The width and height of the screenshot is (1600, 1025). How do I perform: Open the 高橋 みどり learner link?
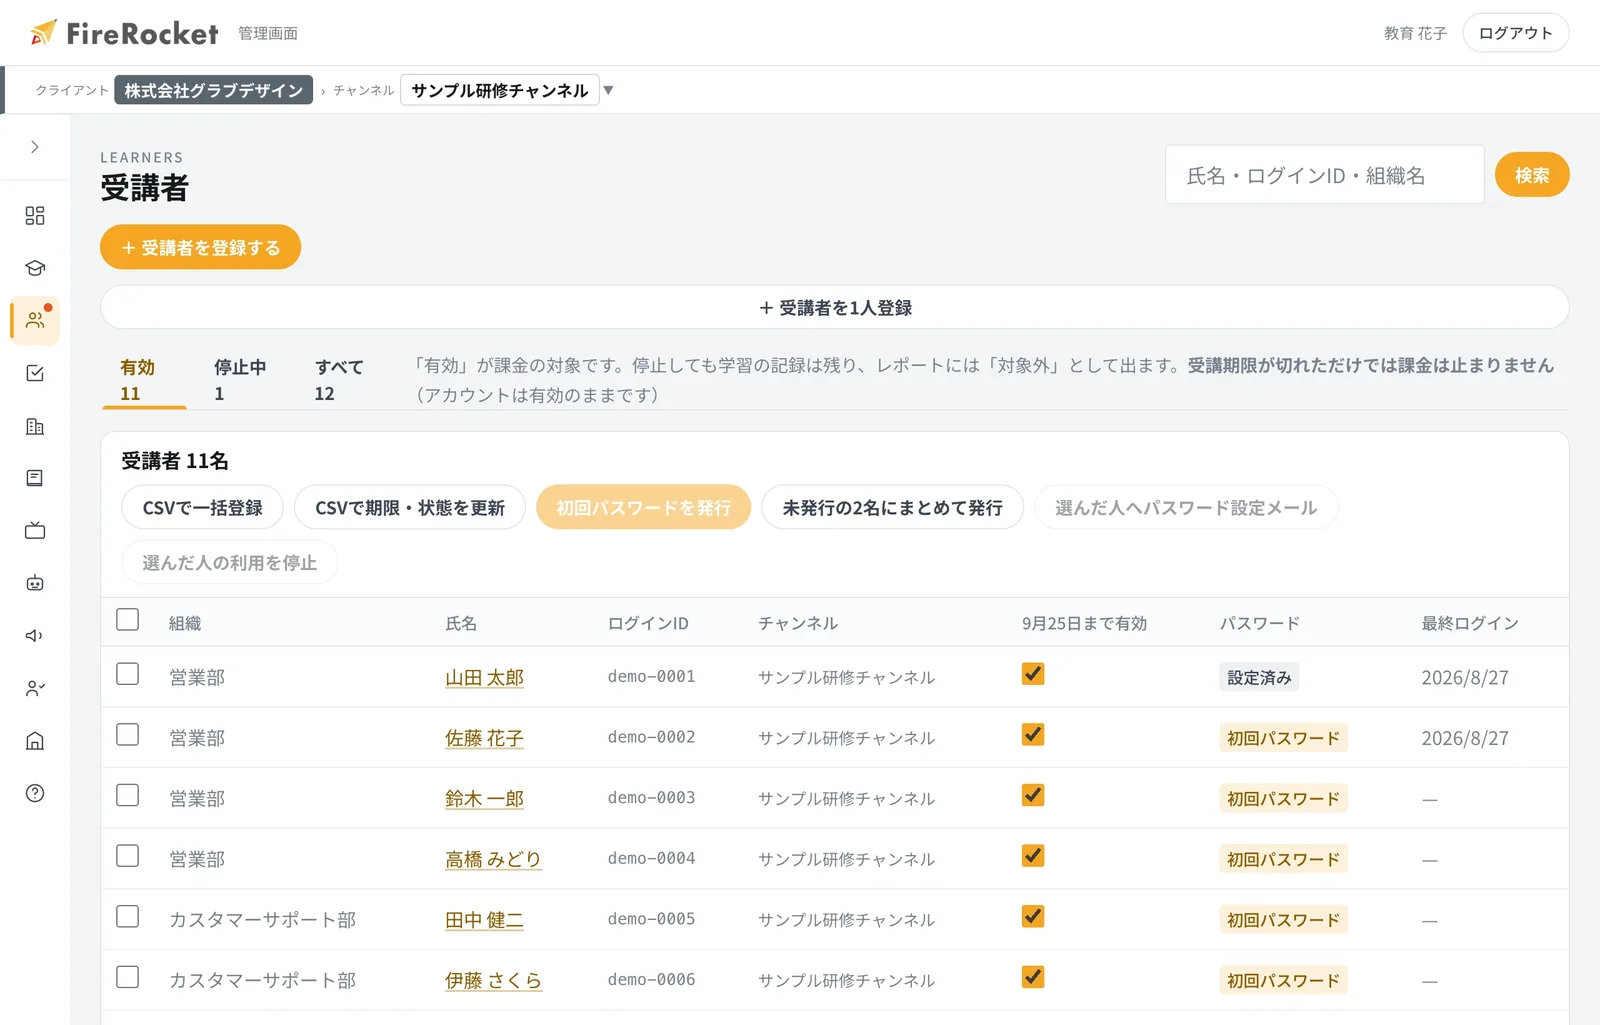tap(493, 859)
